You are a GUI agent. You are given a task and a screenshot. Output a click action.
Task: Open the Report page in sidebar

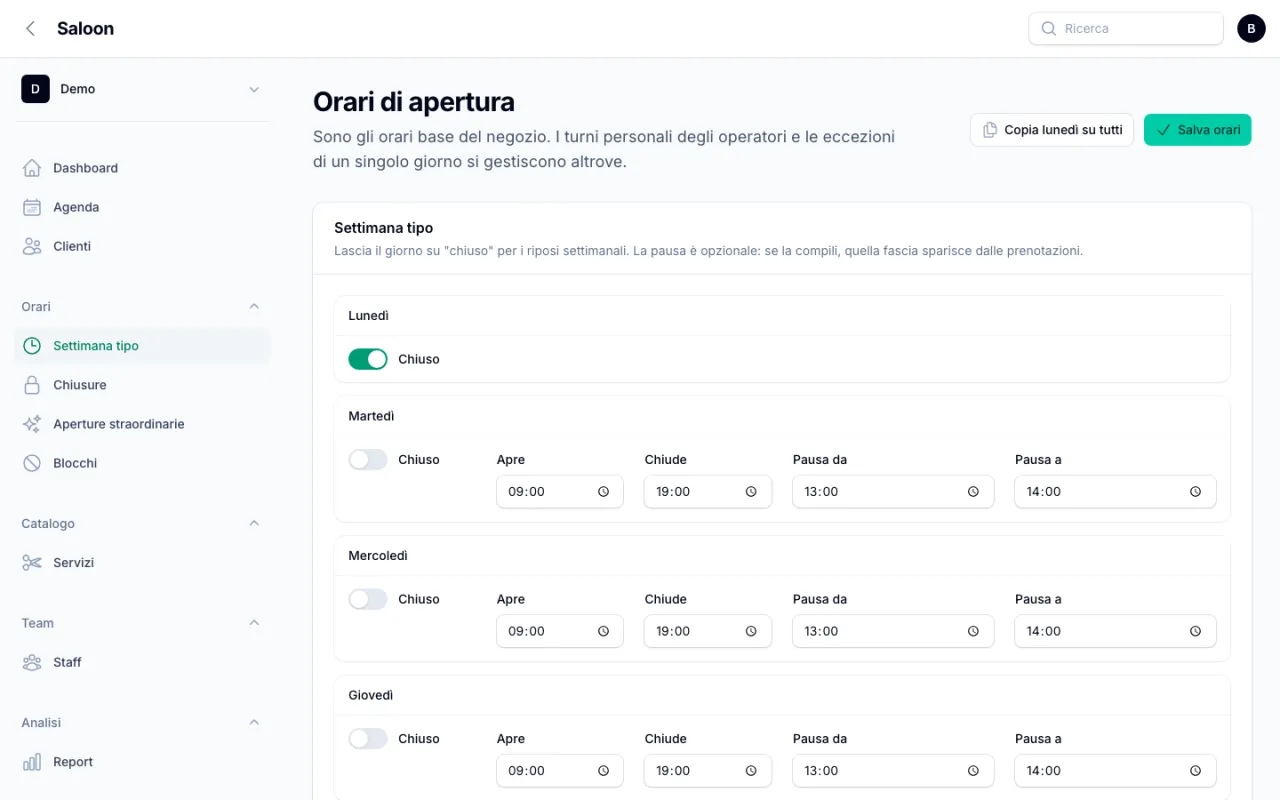pyautogui.click(x=143, y=762)
